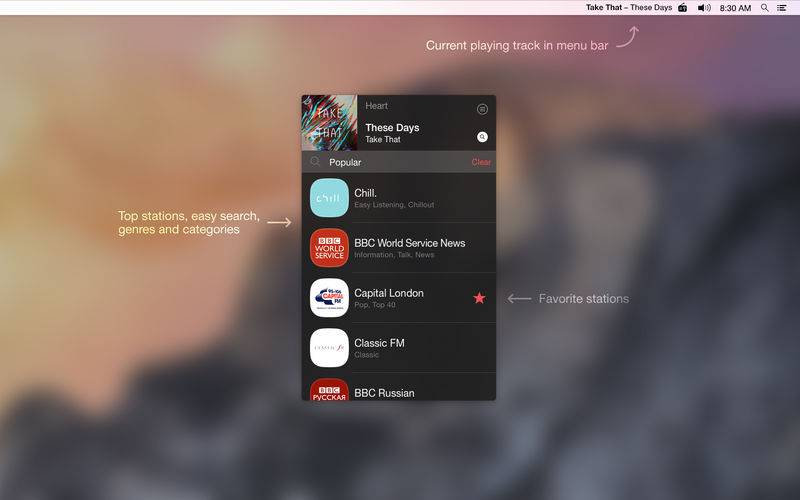The image size is (800, 500).
Task: Select the 'Capital London' station
Action: (389, 293)
